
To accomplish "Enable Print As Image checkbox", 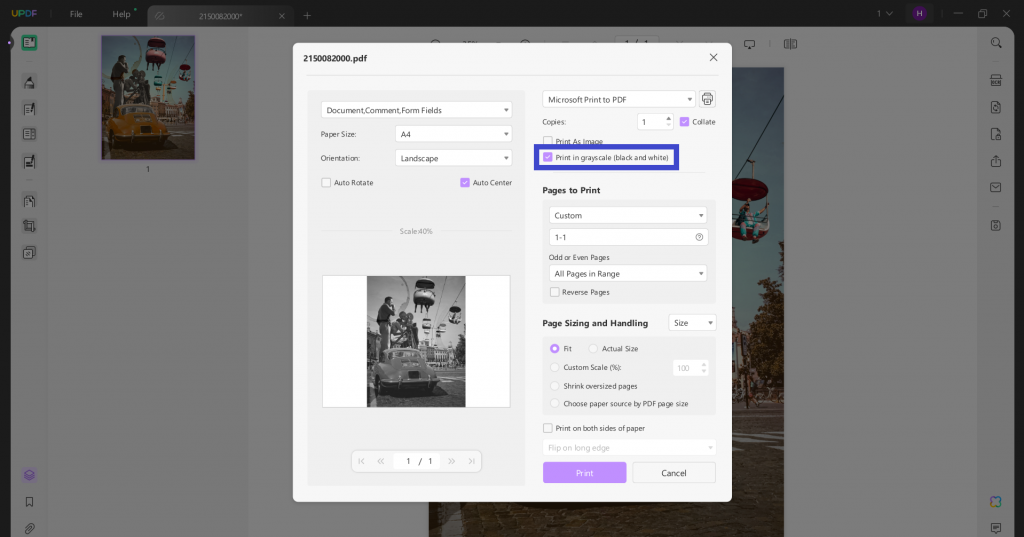I will click(548, 141).
